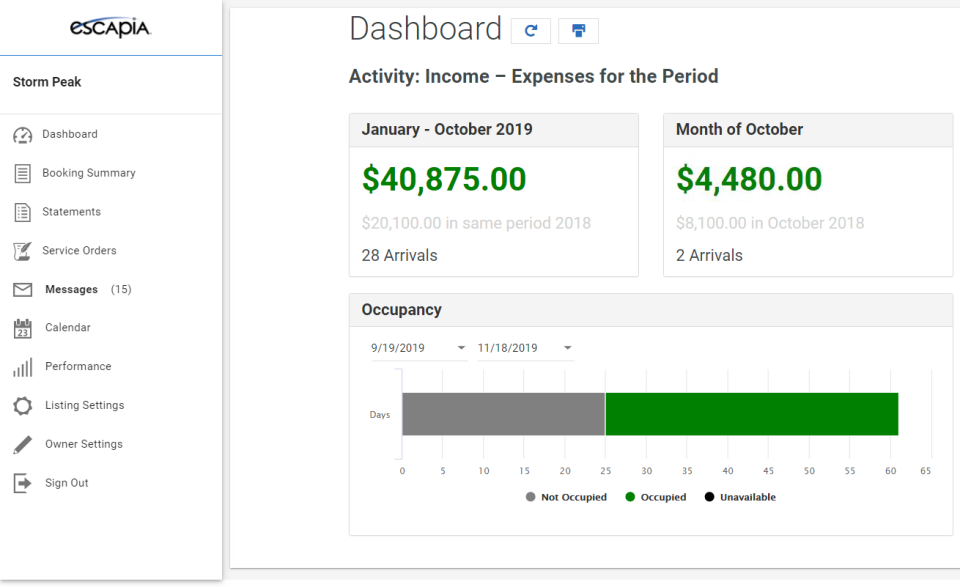Click the Dashboard gauge icon in sidebar
This screenshot has width=960, height=587.
click(x=22, y=135)
